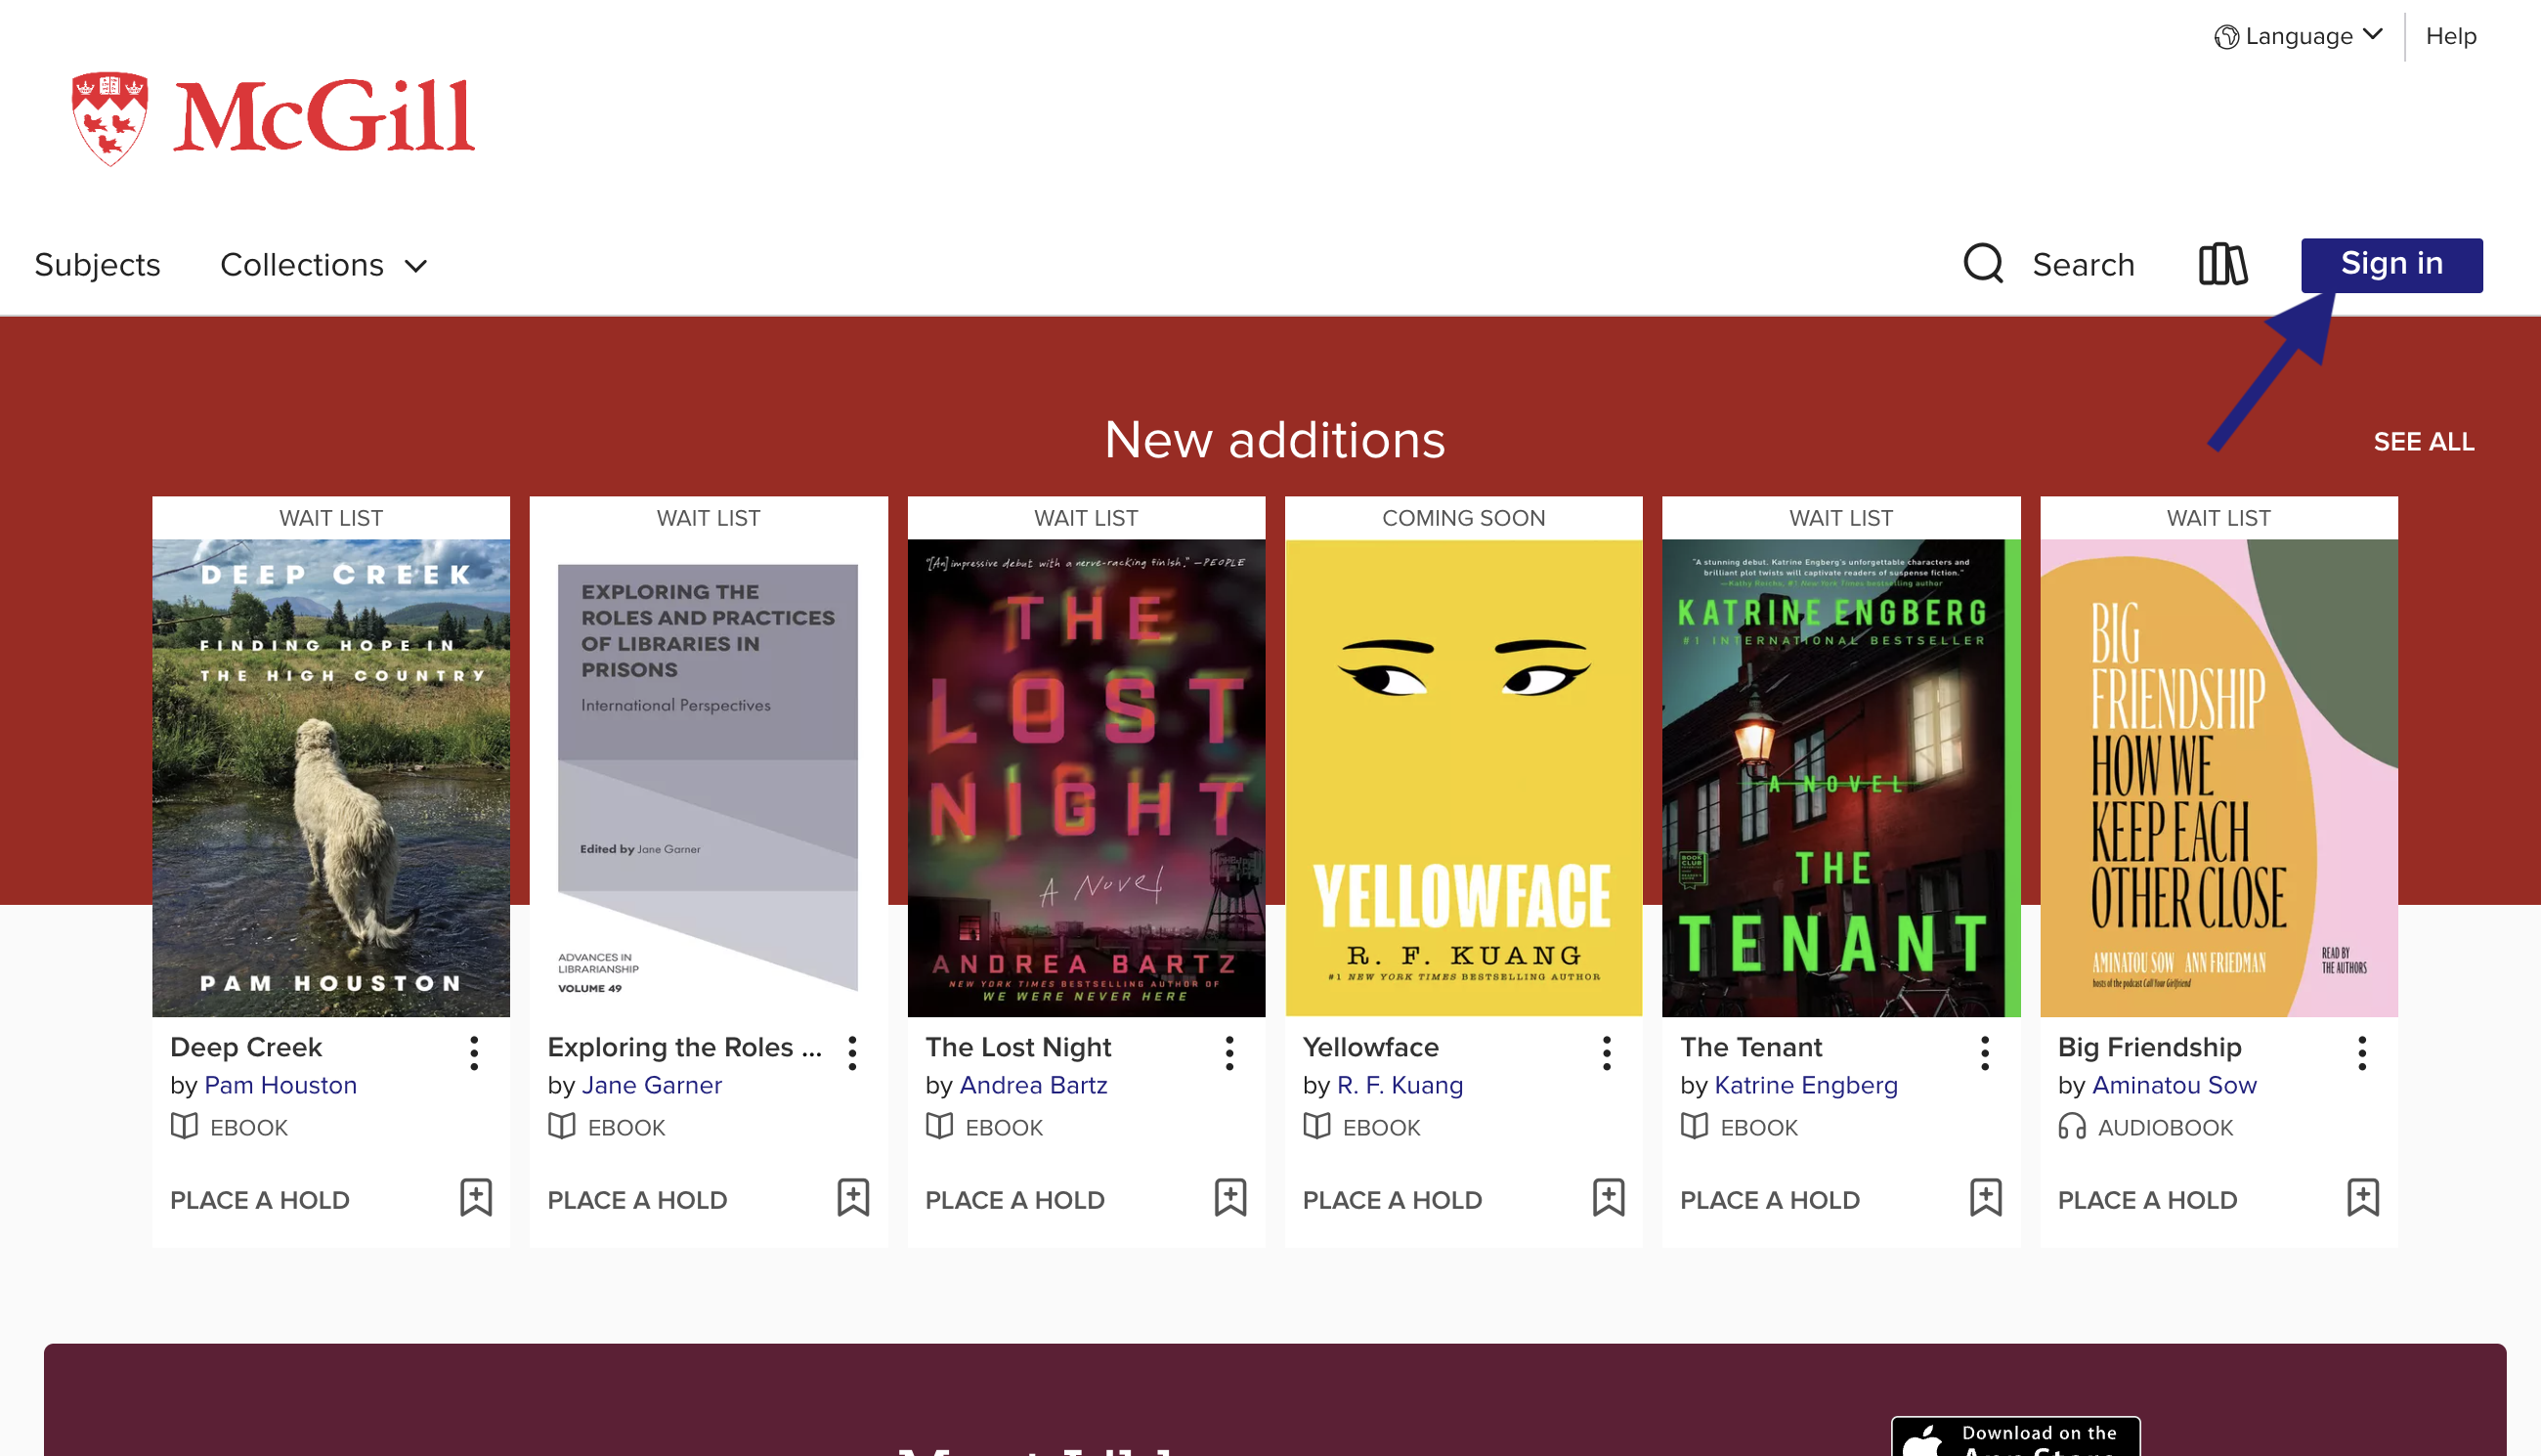Open the Yellowface book cover
Viewport: 2541px width, 1456px height.
[x=1464, y=778]
